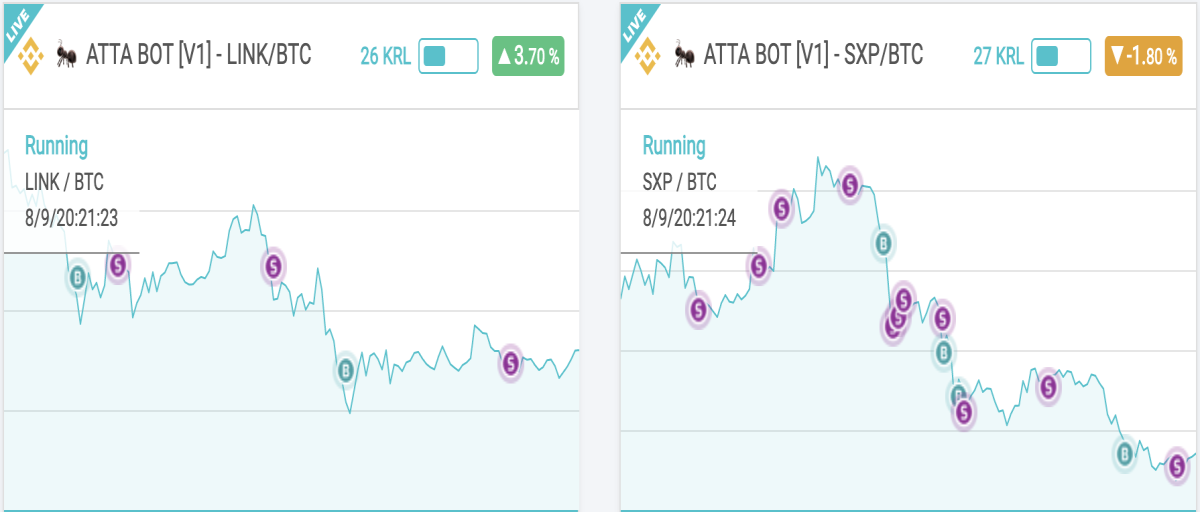Select the lowest buy marker on the LINK/BTC chart
Viewport: 1200px width, 512px height.
(346, 371)
